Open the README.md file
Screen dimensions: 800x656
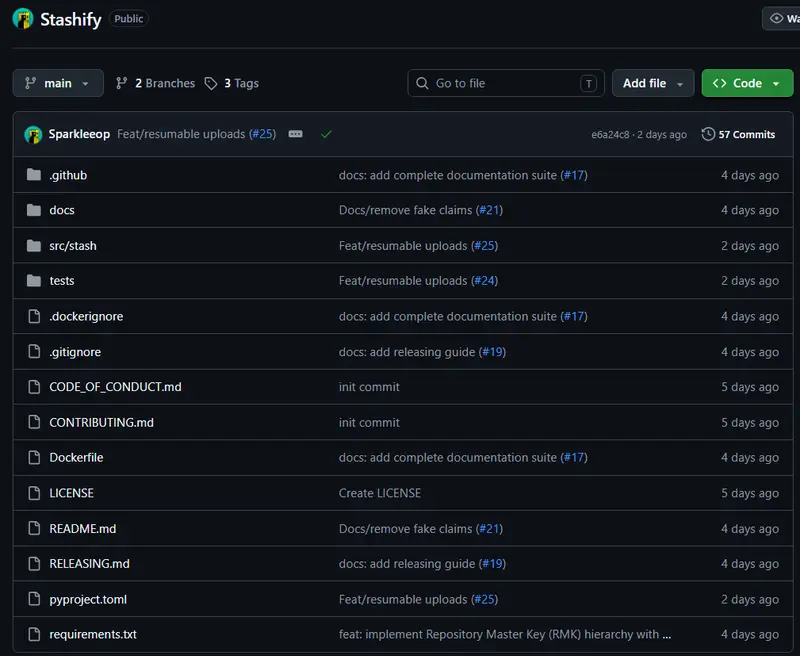coord(83,528)
